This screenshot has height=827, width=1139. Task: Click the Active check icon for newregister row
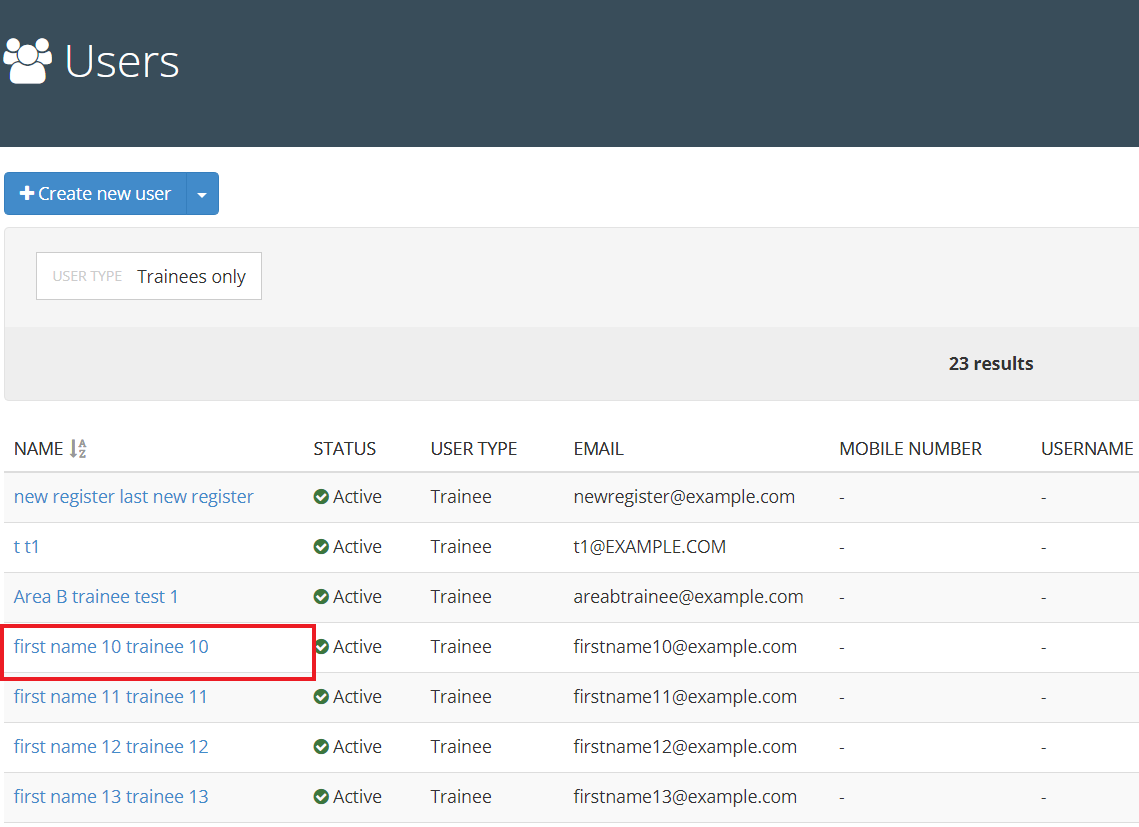pos(321,496)
